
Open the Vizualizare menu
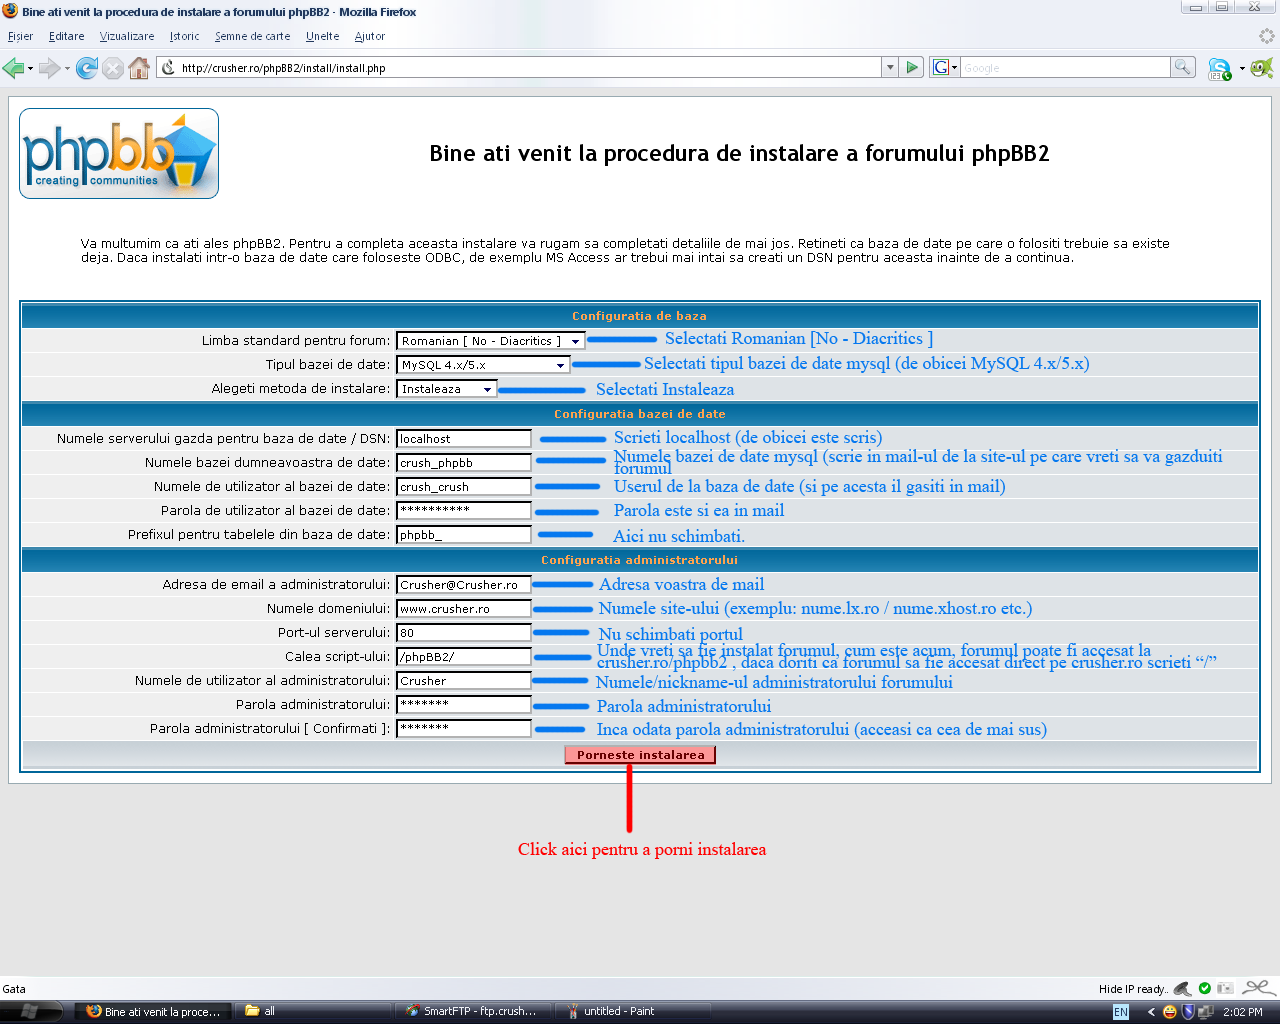pos(127,36)
